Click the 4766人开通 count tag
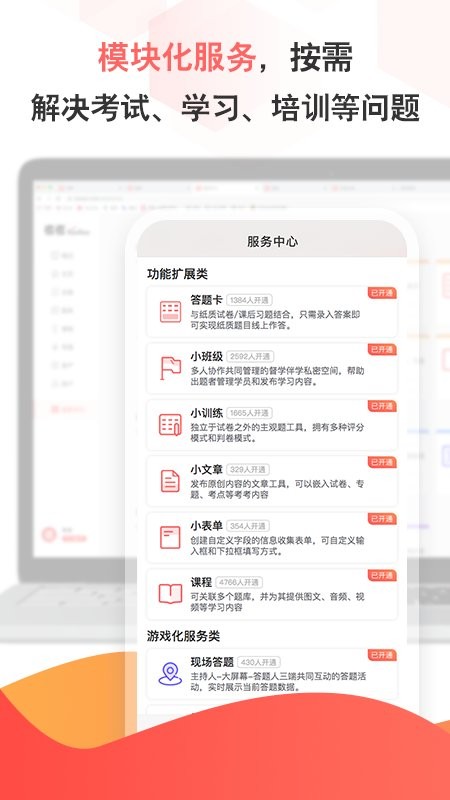The image size is (450, 800). (239, 582)
